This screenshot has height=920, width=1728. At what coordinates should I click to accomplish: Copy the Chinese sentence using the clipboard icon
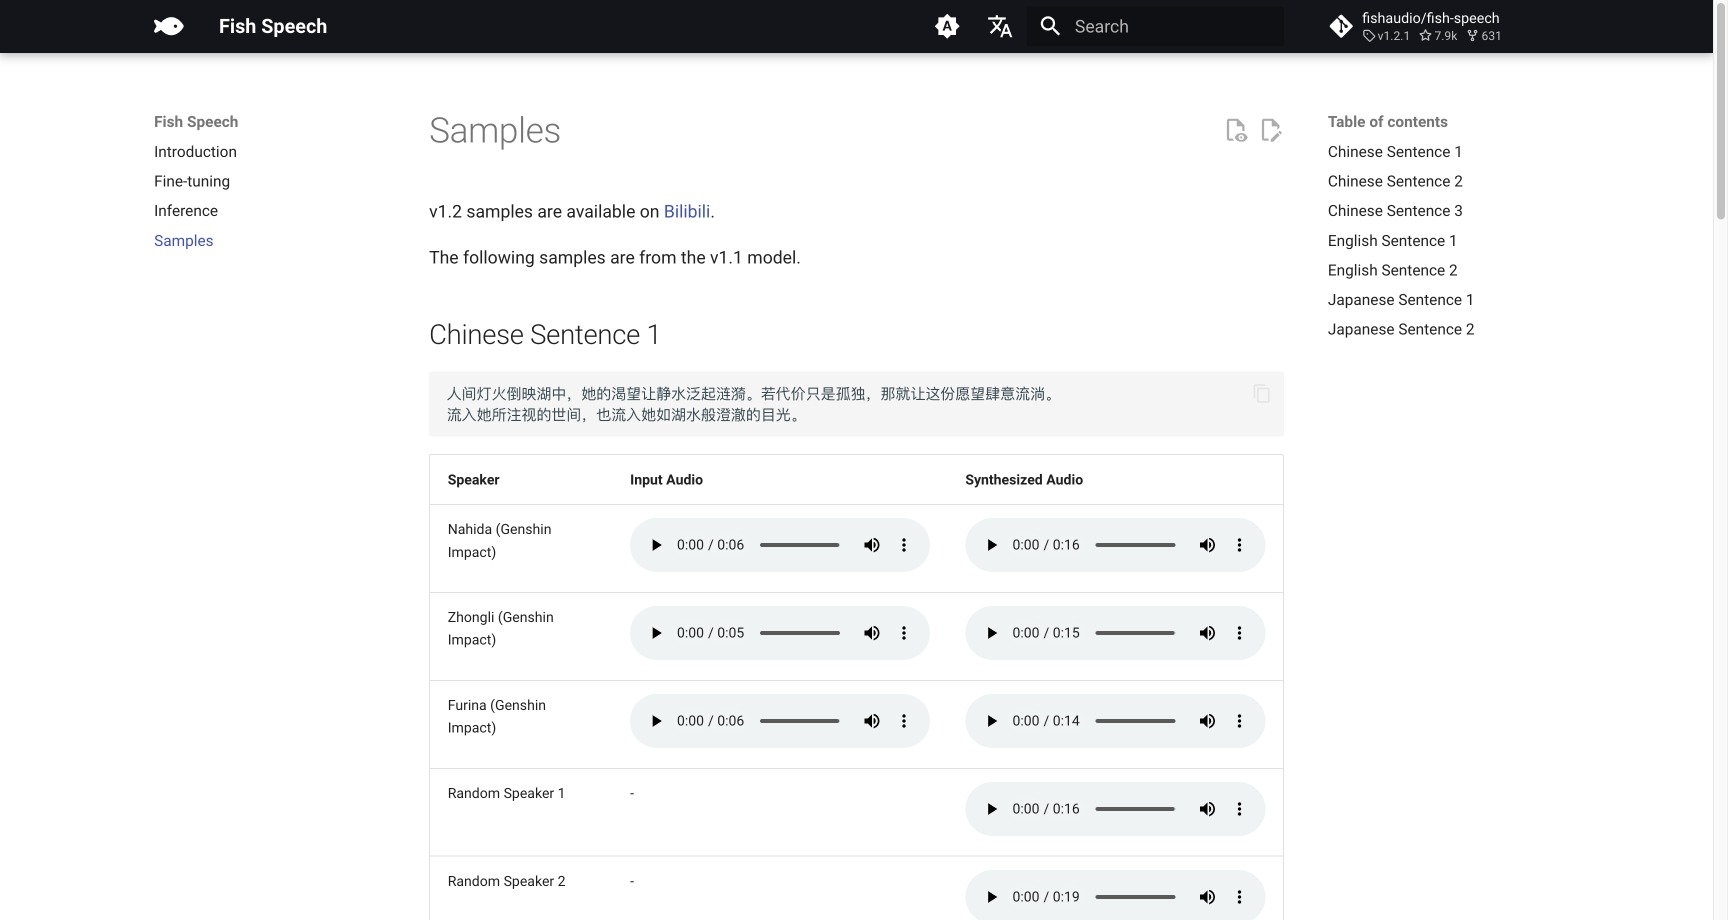coord(1261,393)
